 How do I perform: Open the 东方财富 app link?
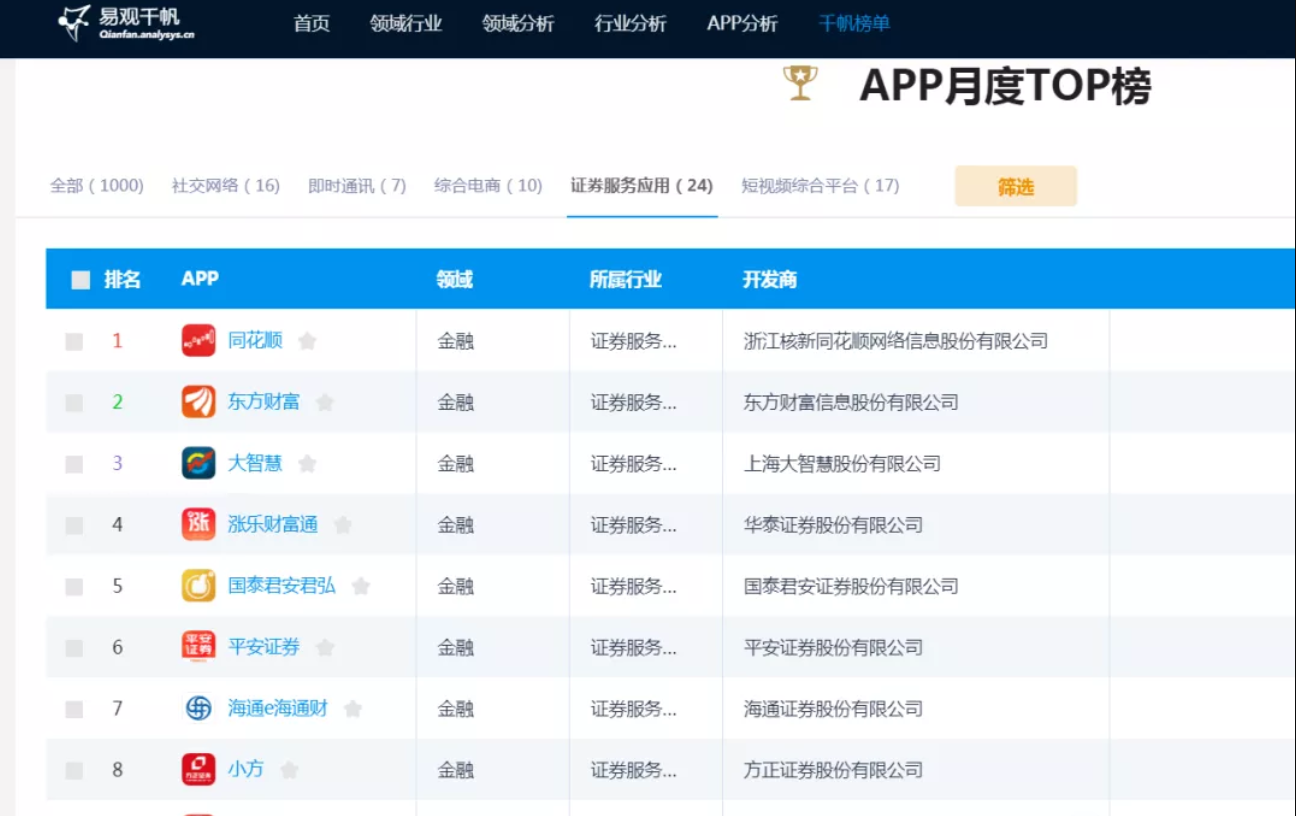(264, 401)
